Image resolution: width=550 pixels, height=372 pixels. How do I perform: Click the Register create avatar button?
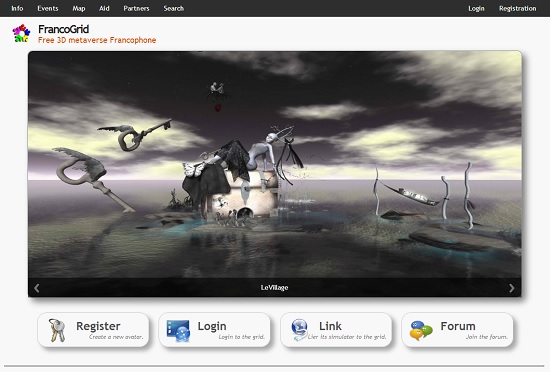point(93,330)
